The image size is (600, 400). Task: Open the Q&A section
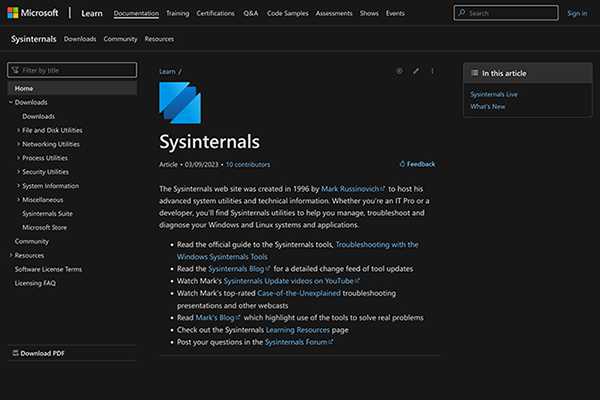pos(251,13)
